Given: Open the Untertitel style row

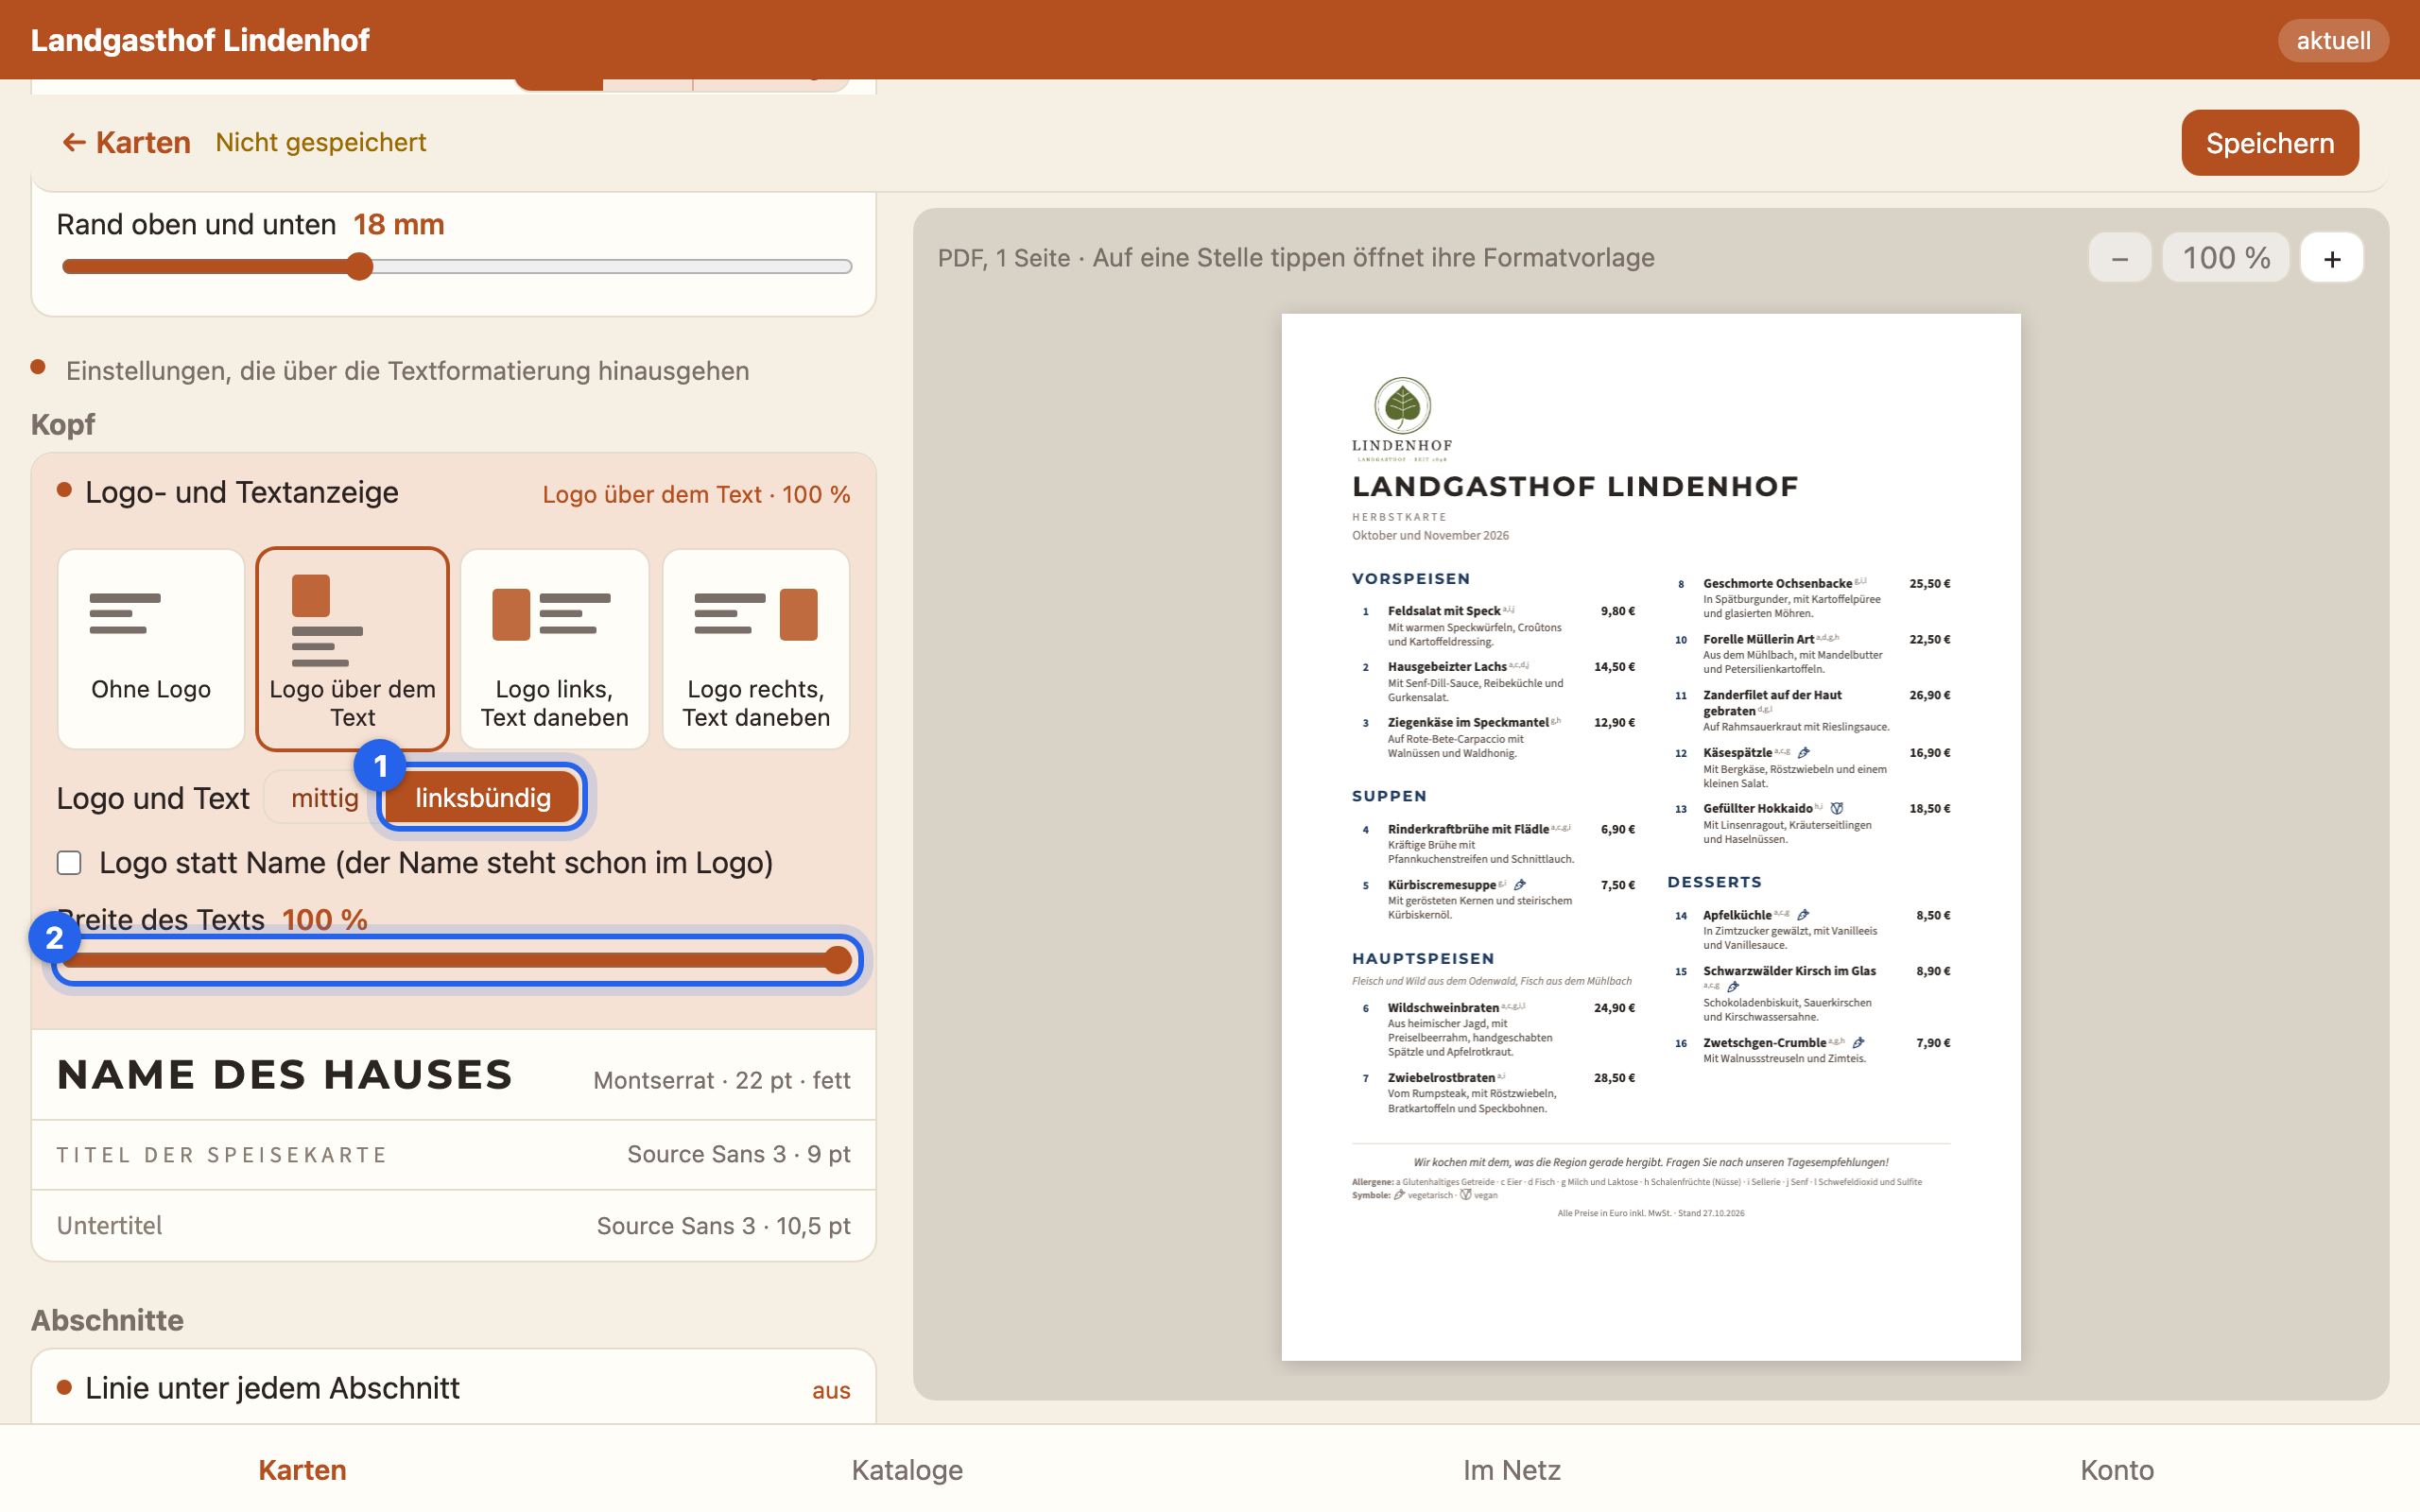Looking at the screenshot, I should point(454,1226).
